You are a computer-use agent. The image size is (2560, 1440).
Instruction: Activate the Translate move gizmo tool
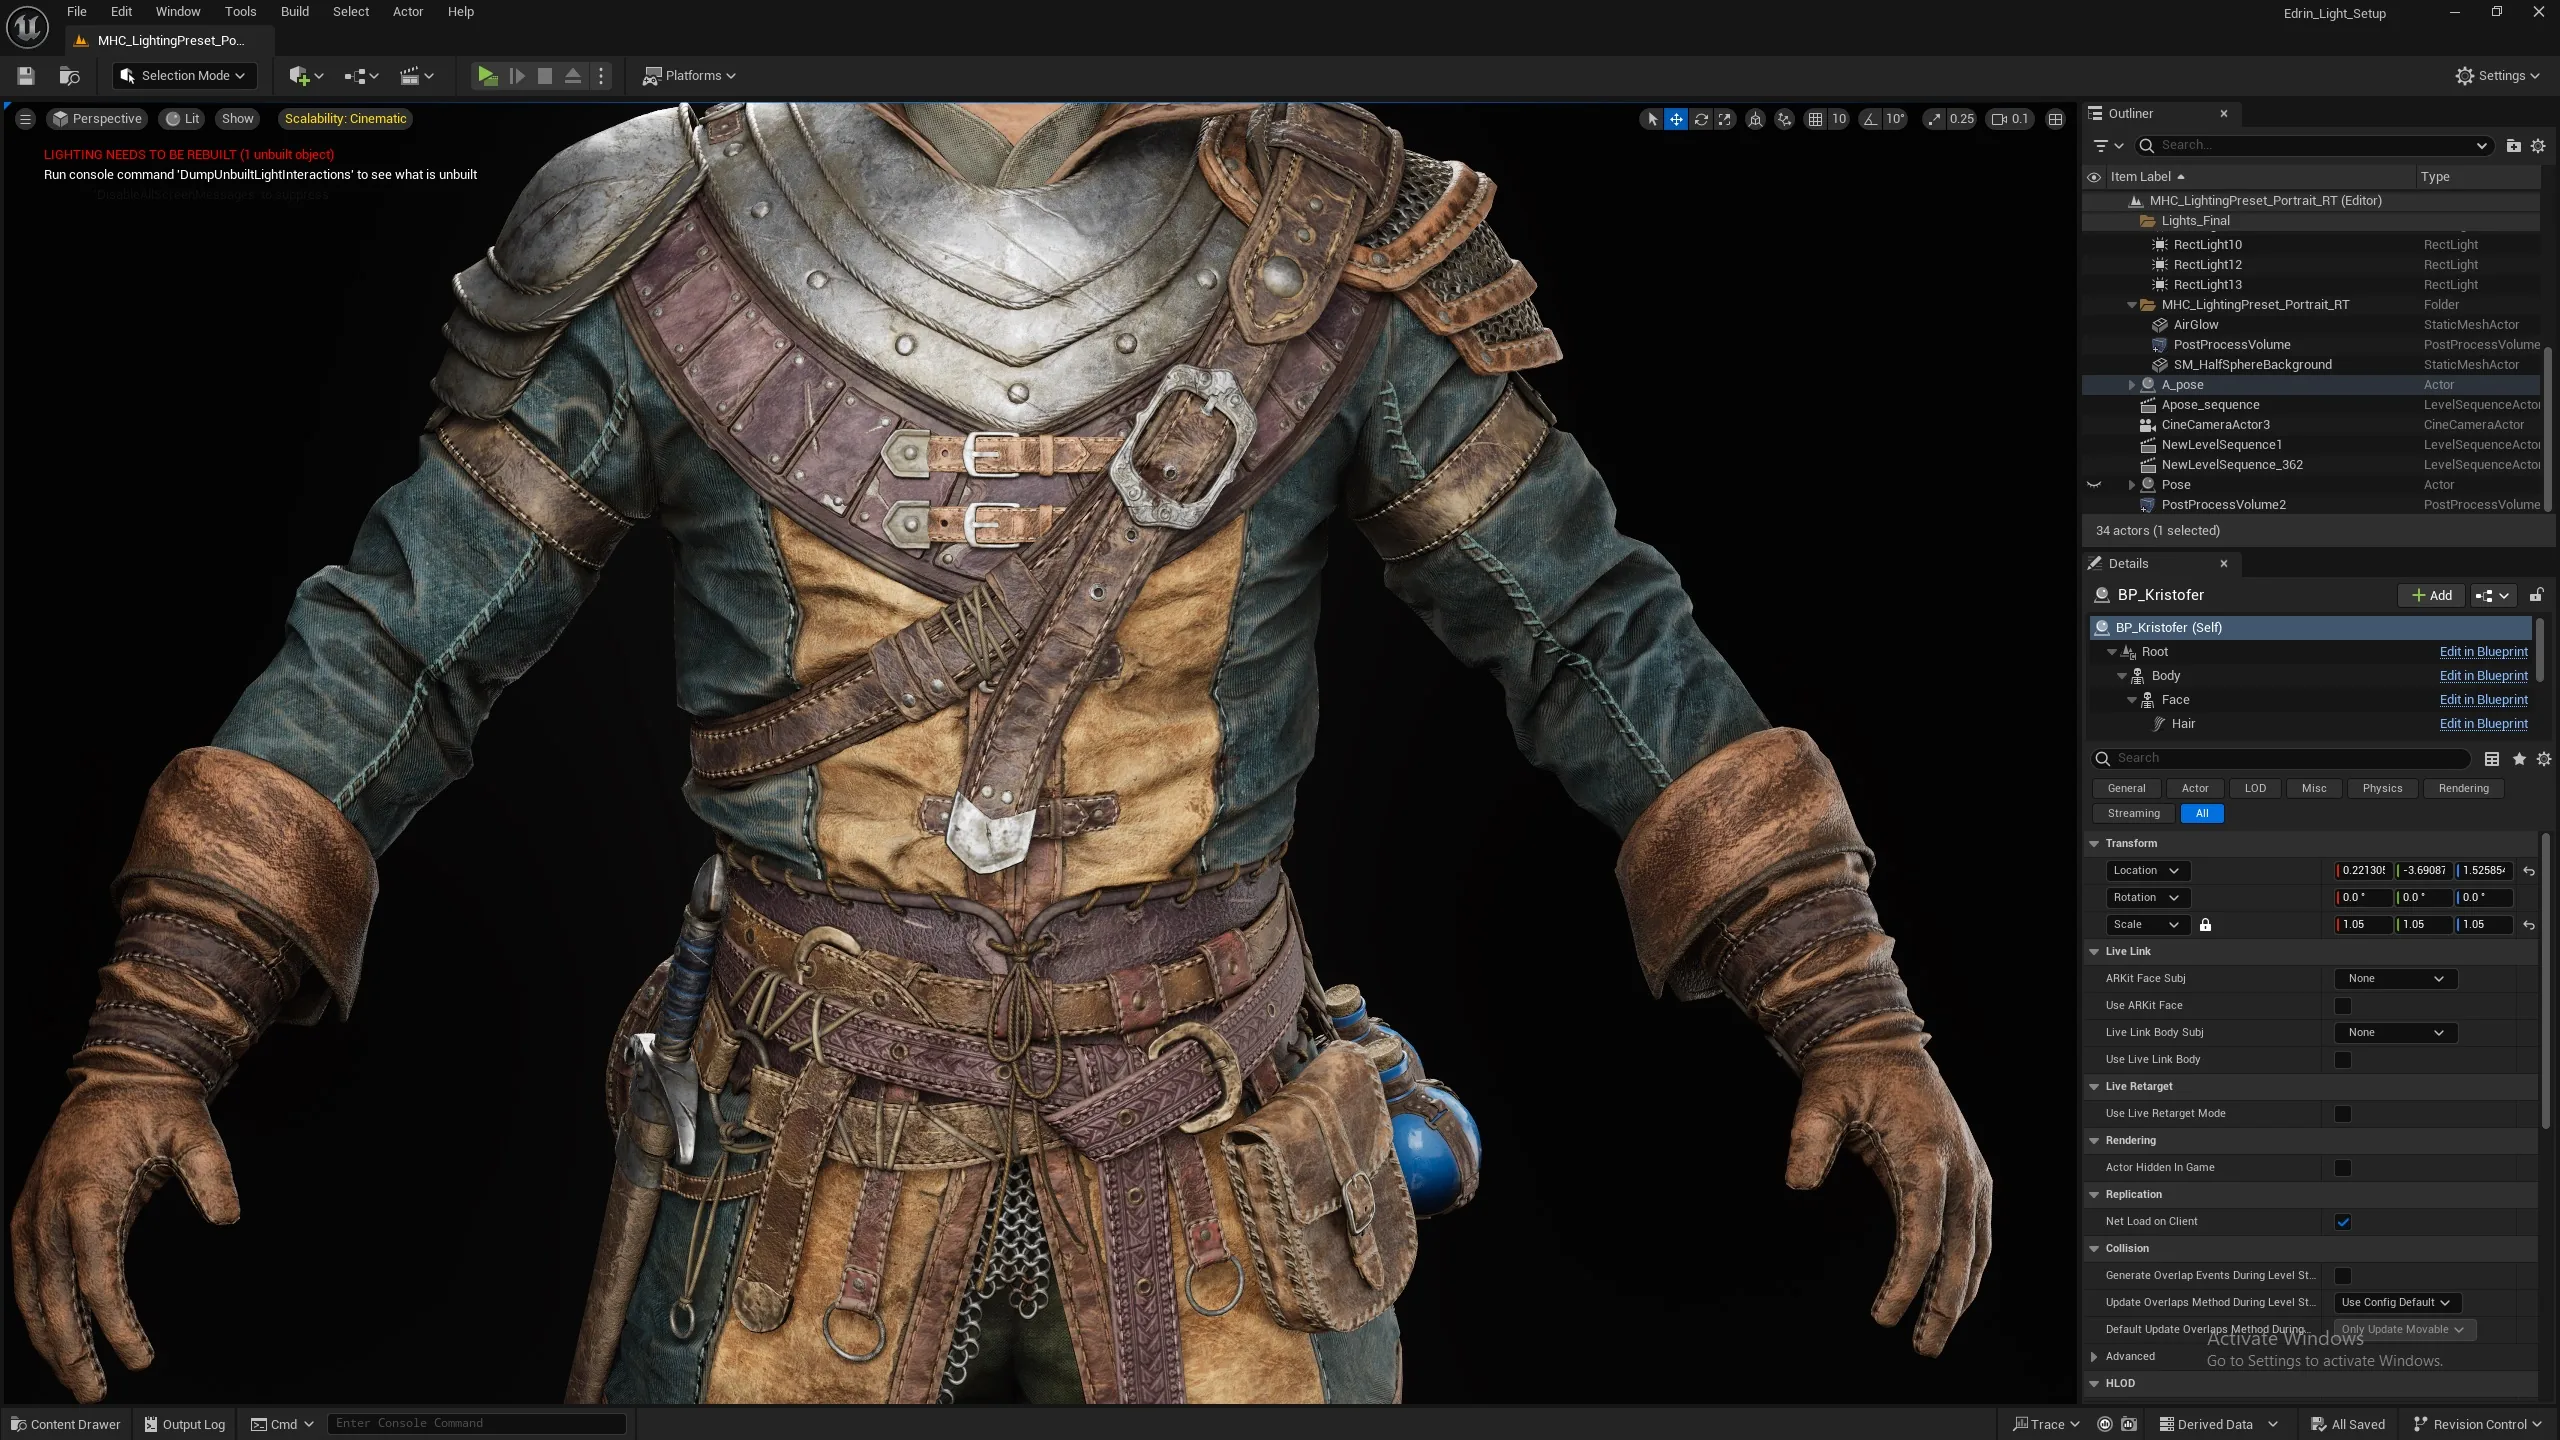point(1676,119)
